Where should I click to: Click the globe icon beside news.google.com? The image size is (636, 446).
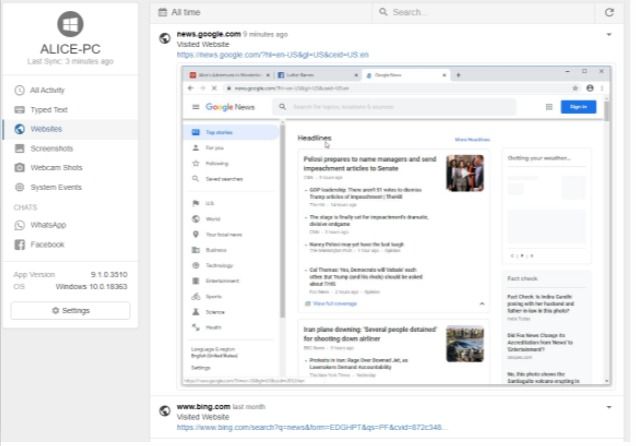coord(165,39)
